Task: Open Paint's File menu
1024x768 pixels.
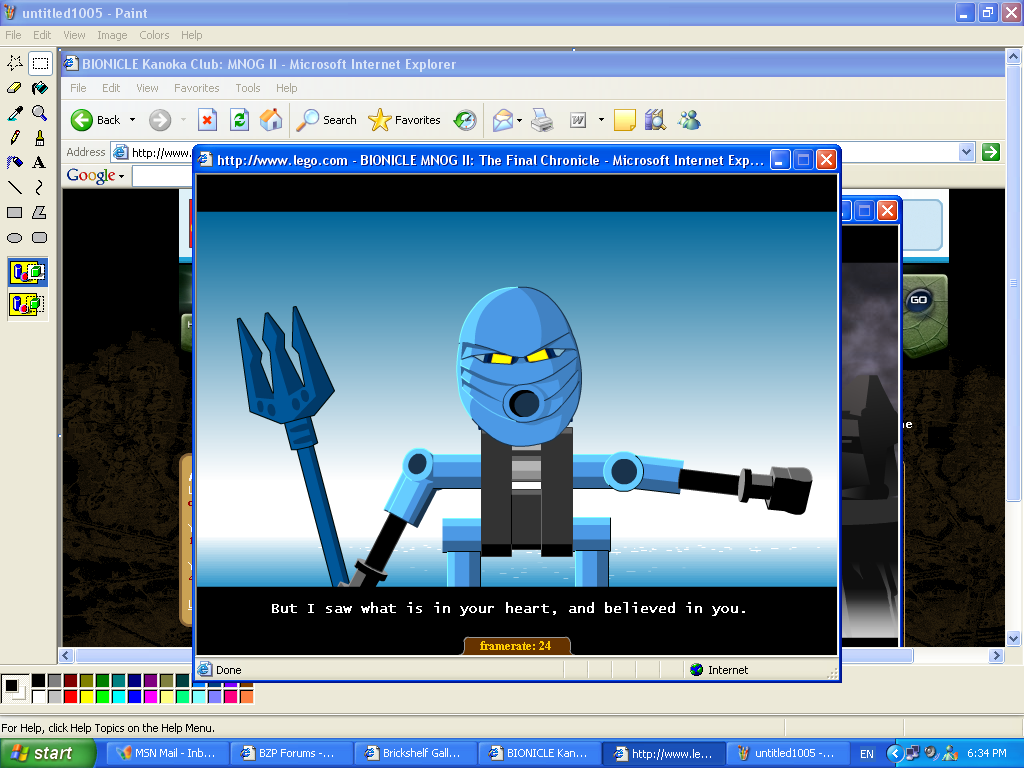Action: tap(13, 35)
